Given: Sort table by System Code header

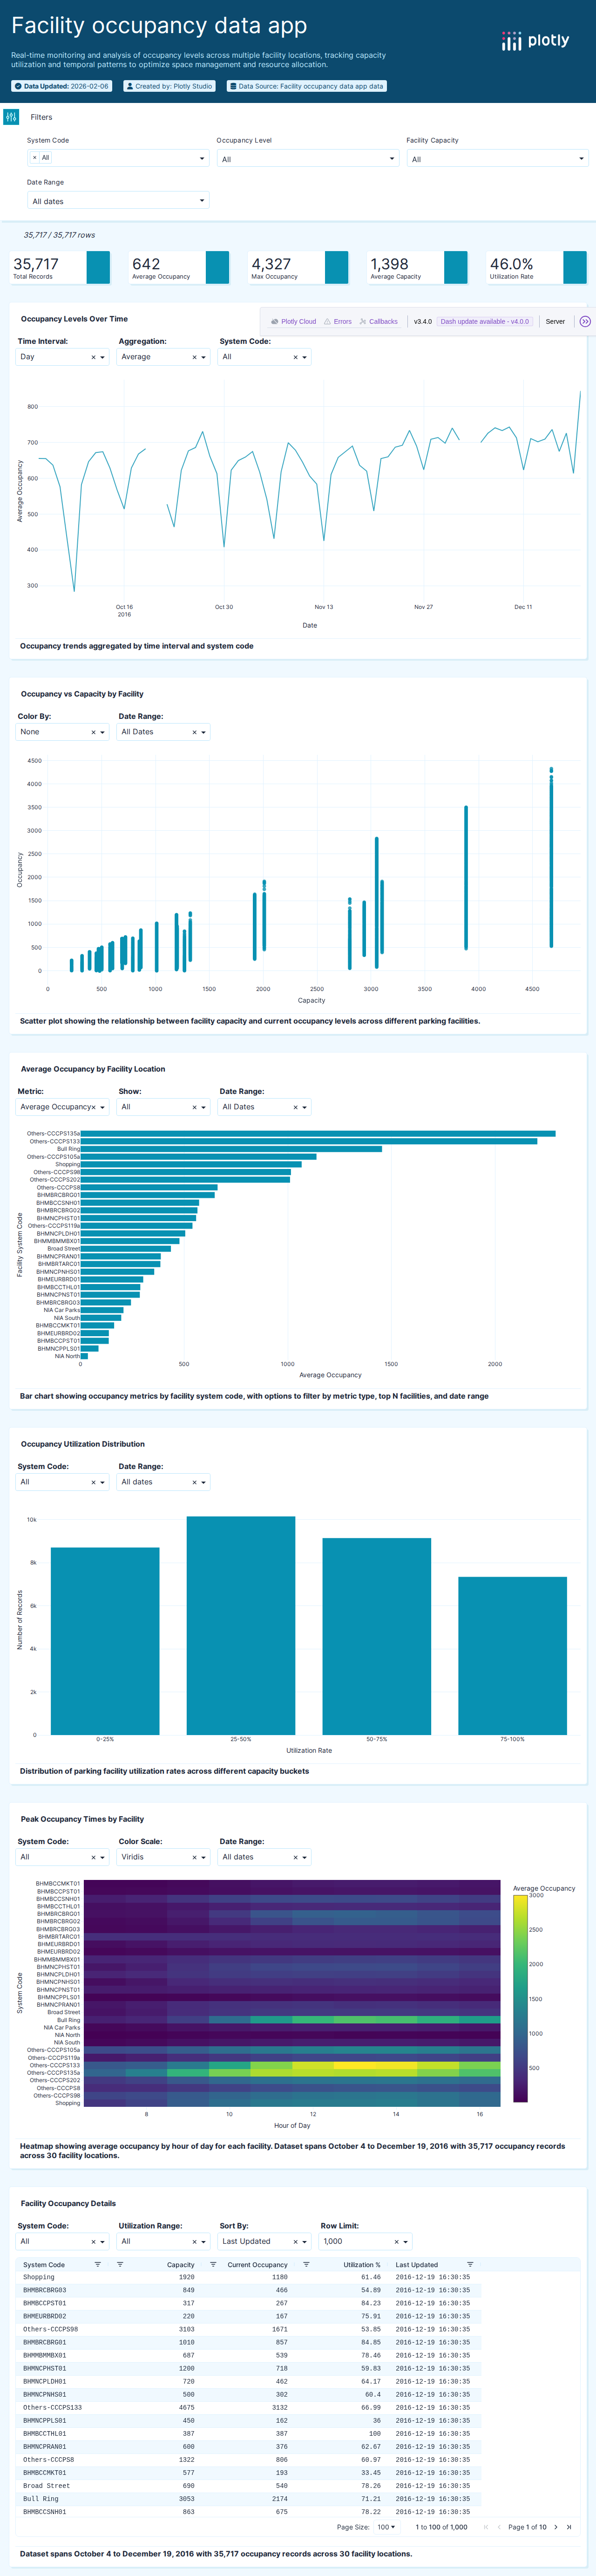Looking at the screenshot, I should (44, 2264).
